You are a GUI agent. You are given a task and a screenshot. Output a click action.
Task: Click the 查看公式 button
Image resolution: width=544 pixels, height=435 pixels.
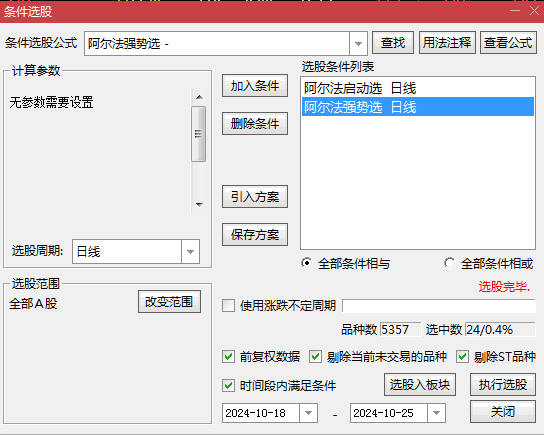click(x=508, y=43)
